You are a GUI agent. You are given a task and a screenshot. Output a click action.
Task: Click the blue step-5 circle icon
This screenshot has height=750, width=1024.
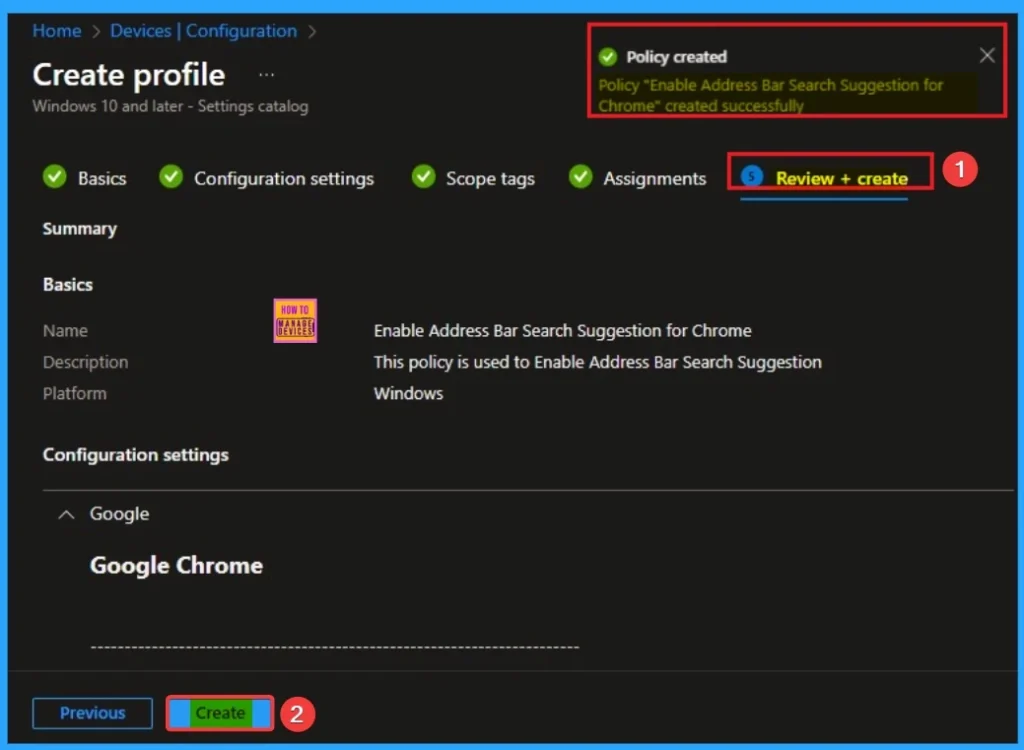pos(752,176)
